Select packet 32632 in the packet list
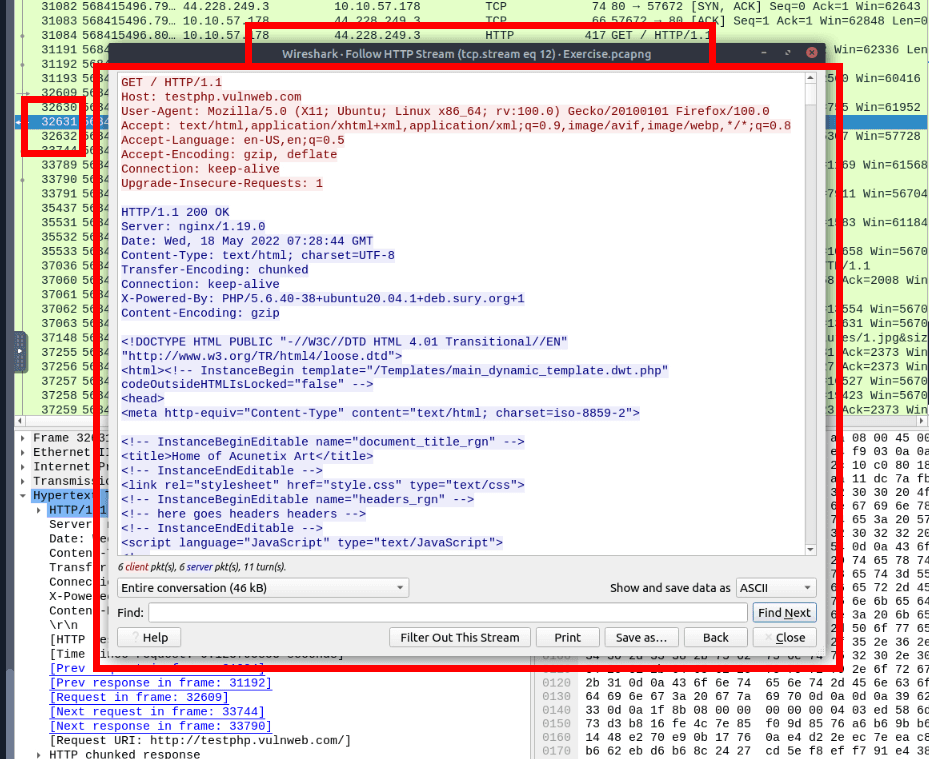 coord(59,136)
